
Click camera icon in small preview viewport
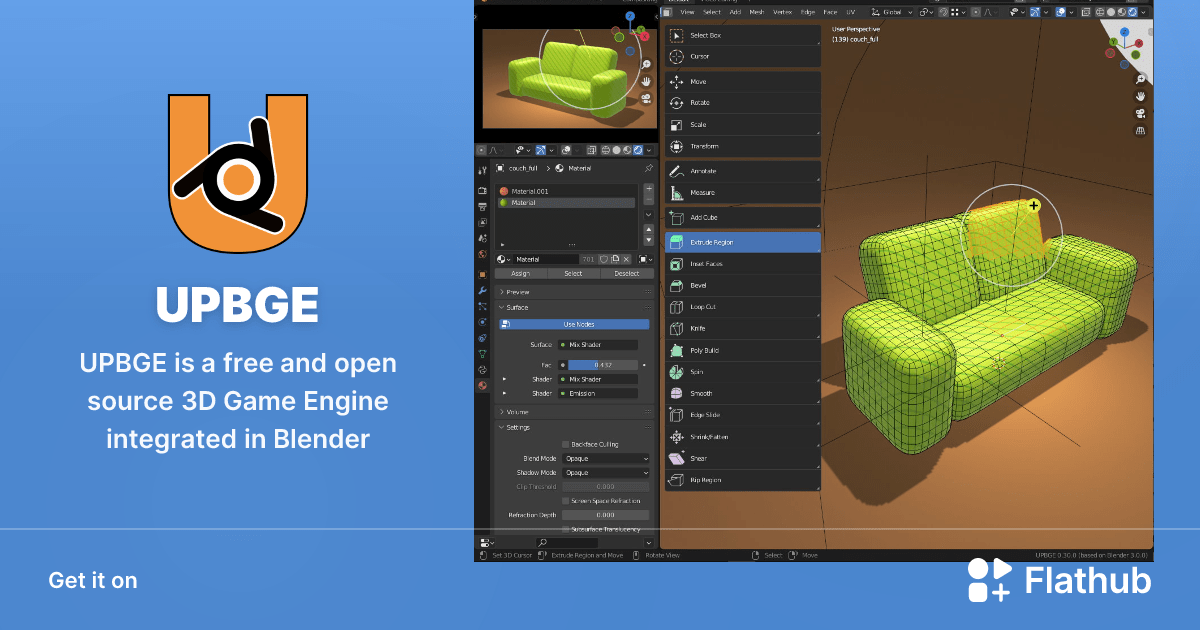tap(647, 98)
